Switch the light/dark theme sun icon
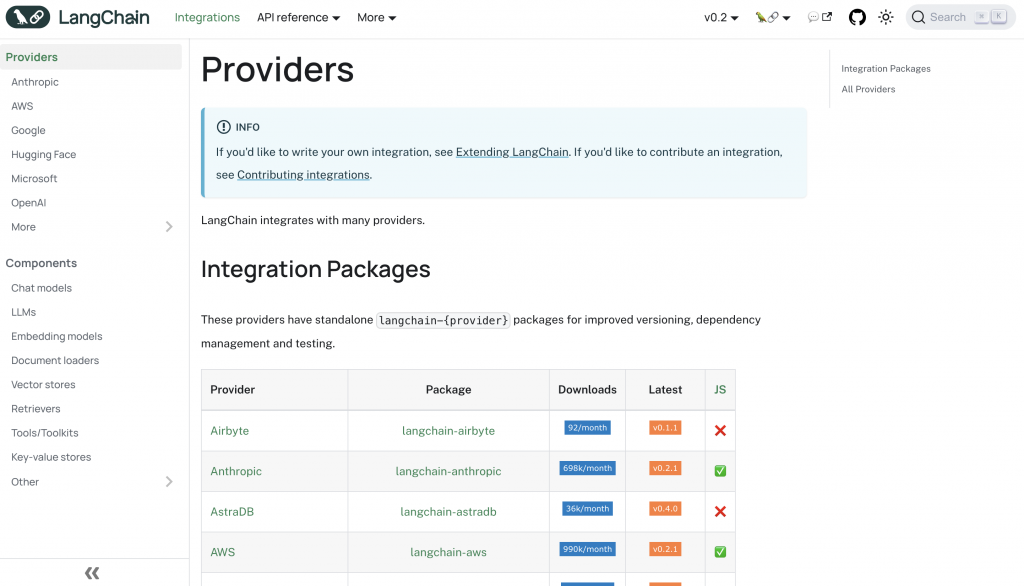Viewport: 1024px width, 586px height. [x=885, y=17]
